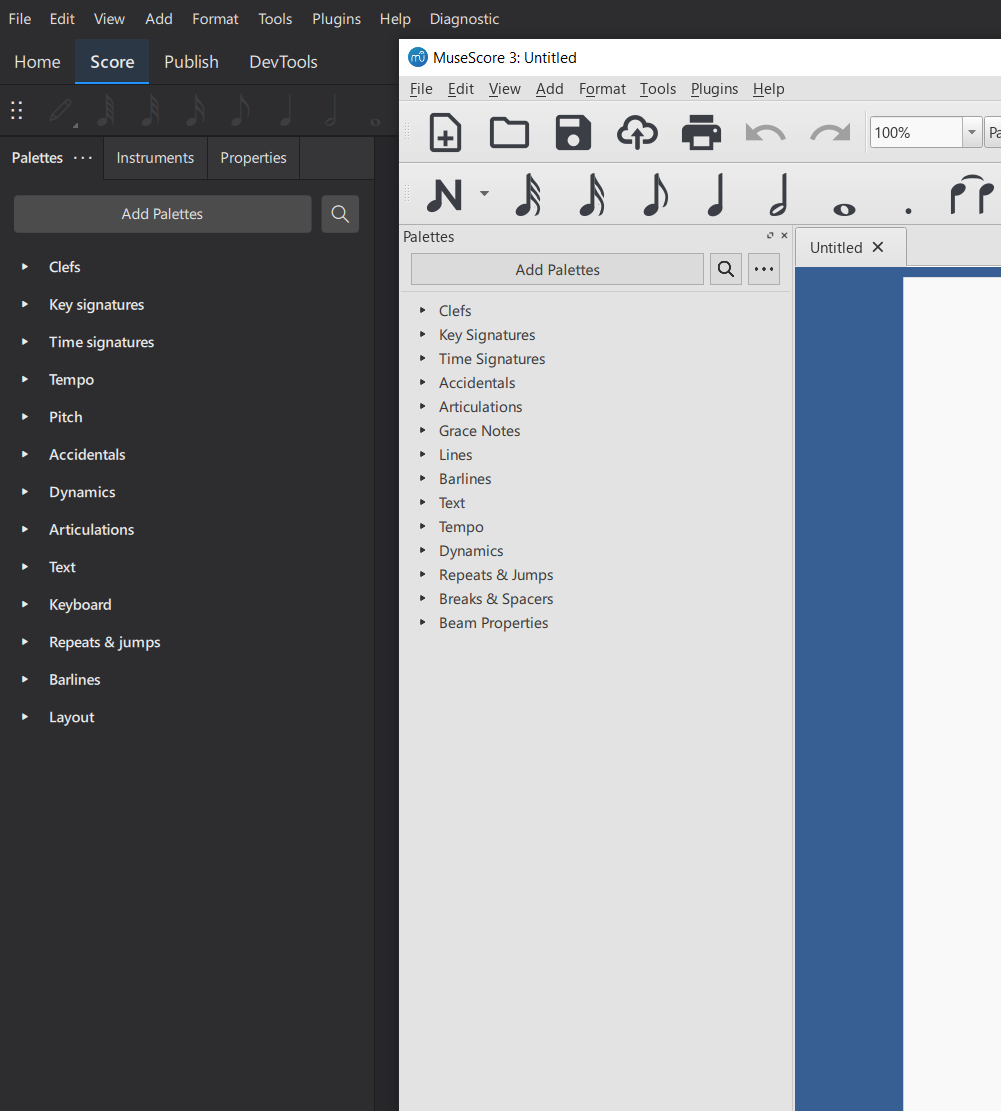The width and height of the screenshot is (1001, 1111).
Task: Click the tie icon in MuseScore 3 toolbar
Action: tap(971, 193)
